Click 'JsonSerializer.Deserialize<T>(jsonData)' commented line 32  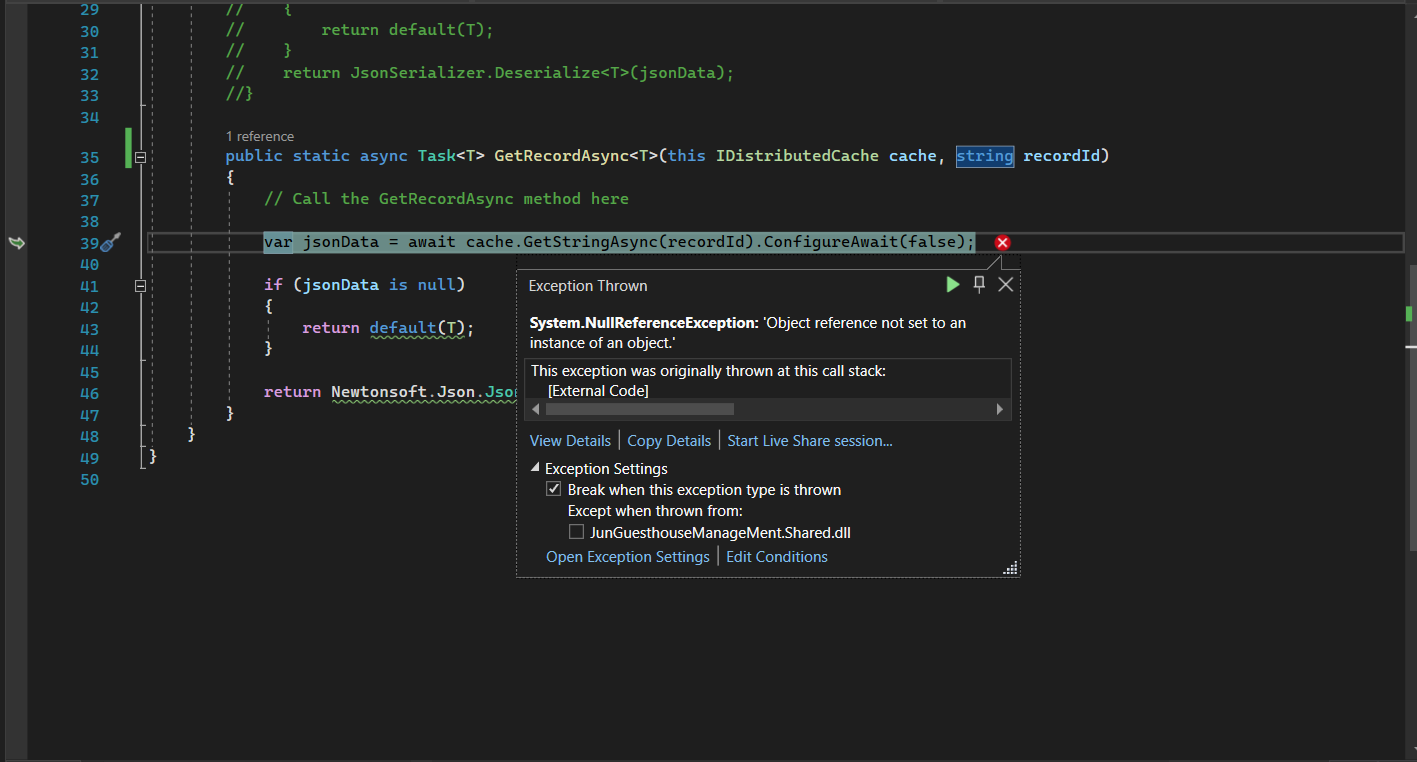[x=537, y=74]
